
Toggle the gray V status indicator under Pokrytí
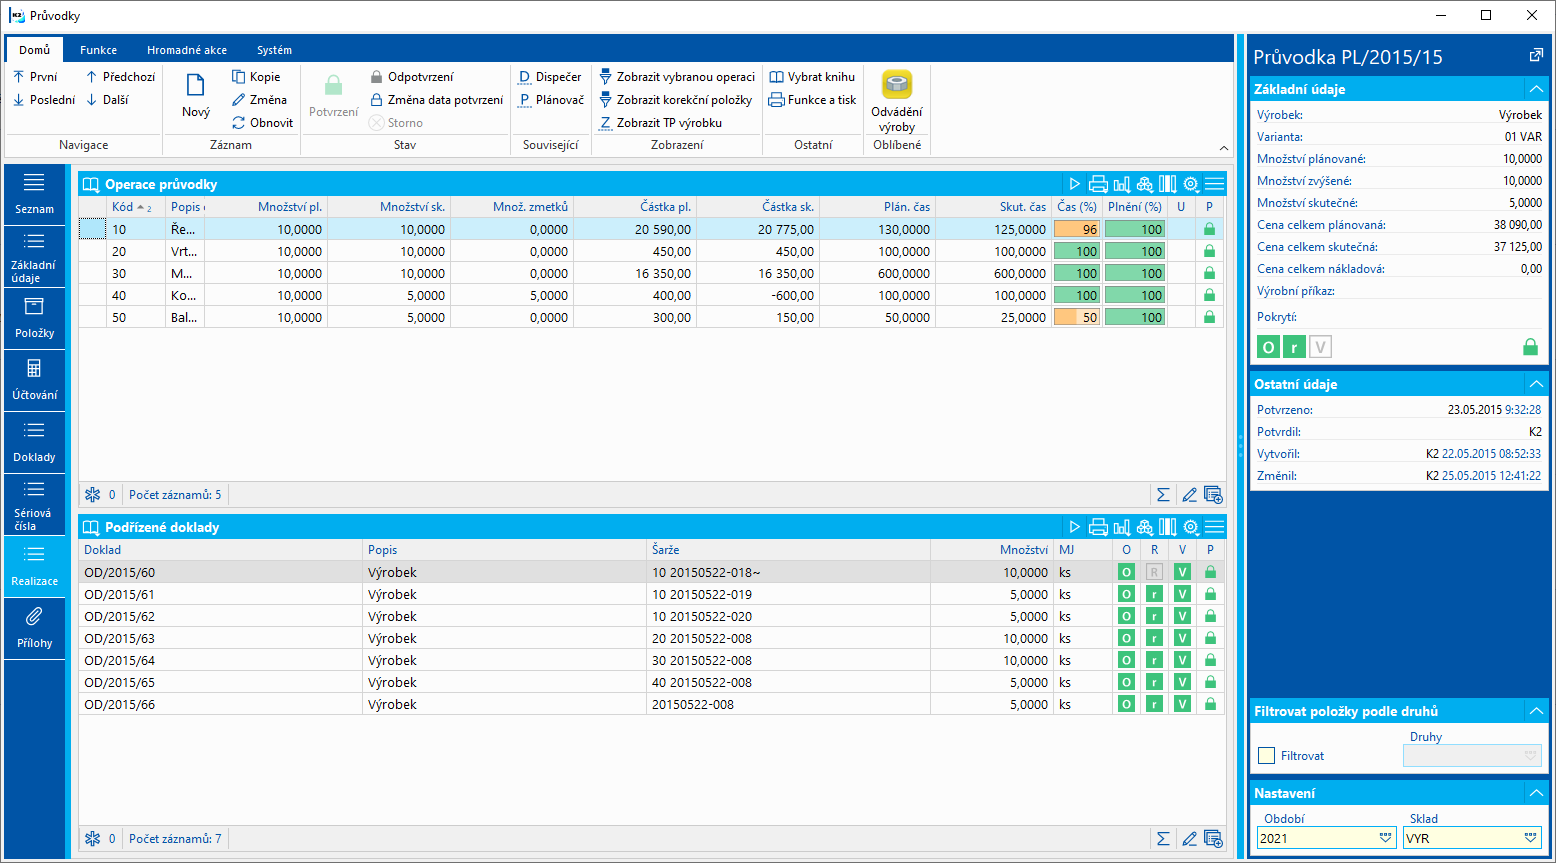coord(1320,347)
